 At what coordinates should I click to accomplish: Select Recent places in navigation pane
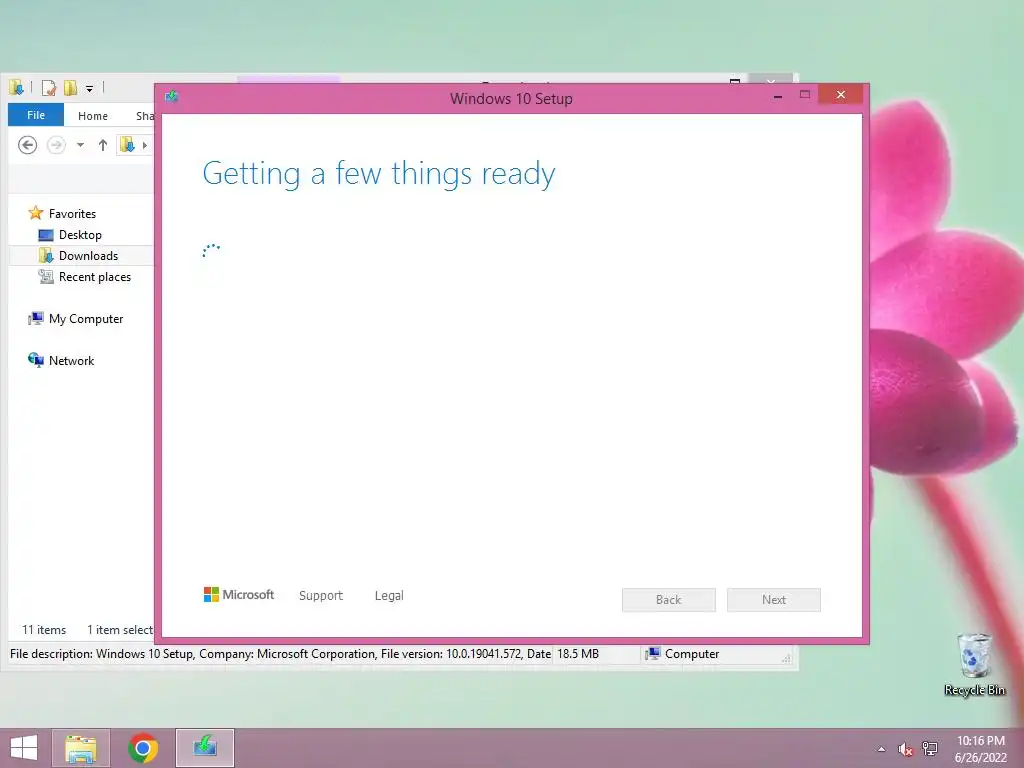pos(85,277)
